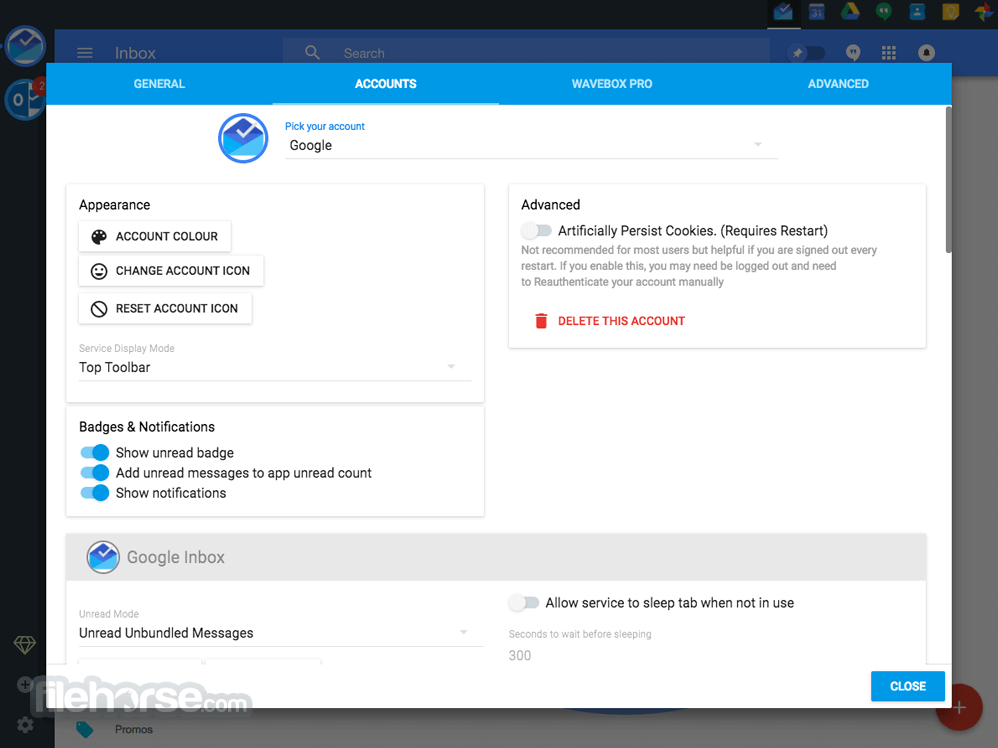Open the Google apps grid icon

tap(889, 53)
